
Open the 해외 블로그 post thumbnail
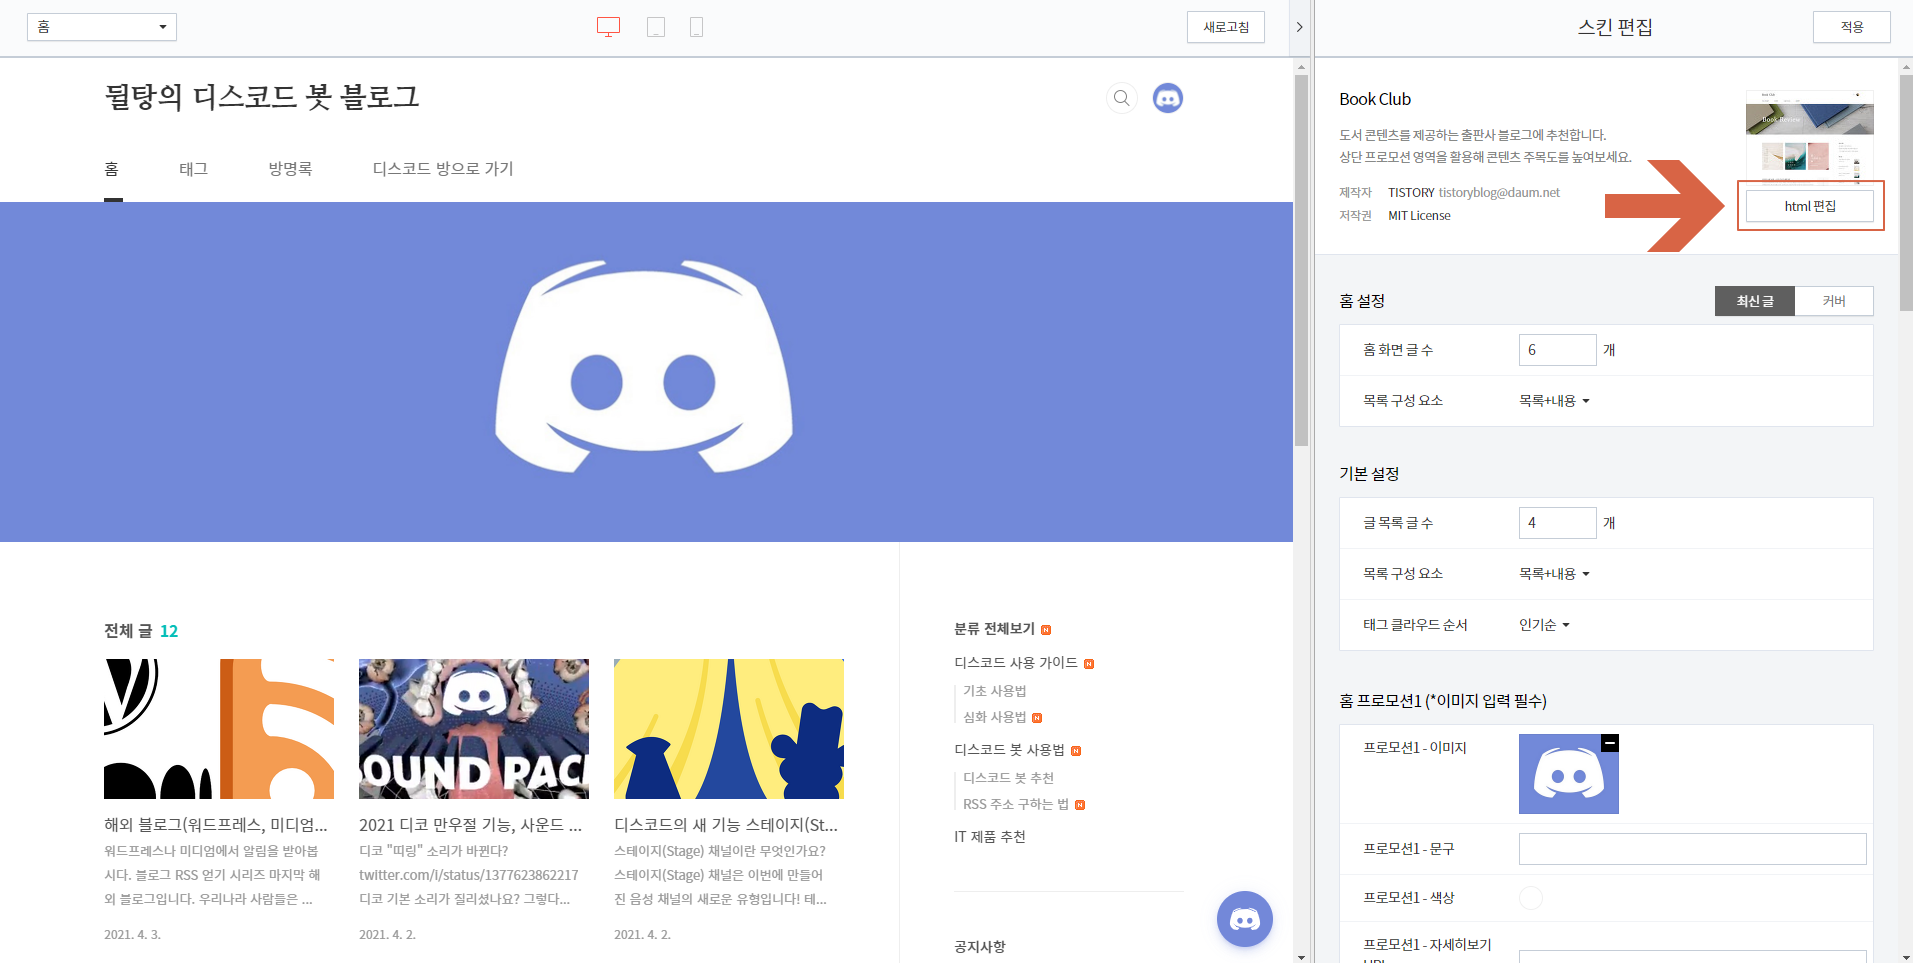coord(219,729)
